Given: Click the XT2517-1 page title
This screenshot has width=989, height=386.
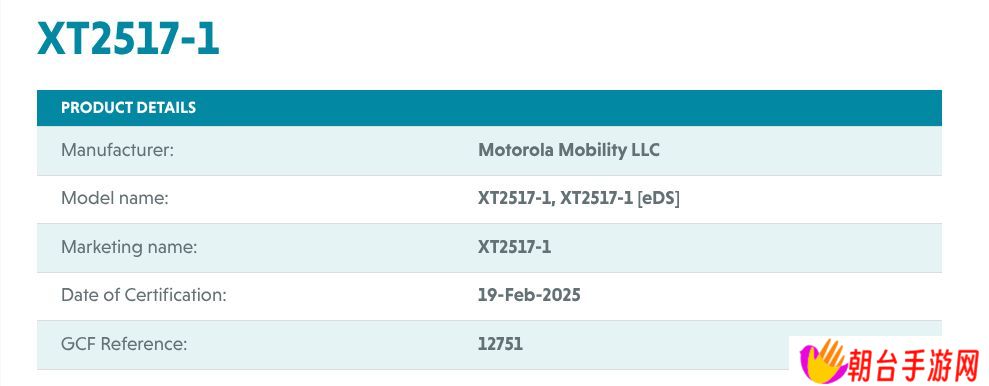Looking at the screenshot, I should click(x=128, y=39).
